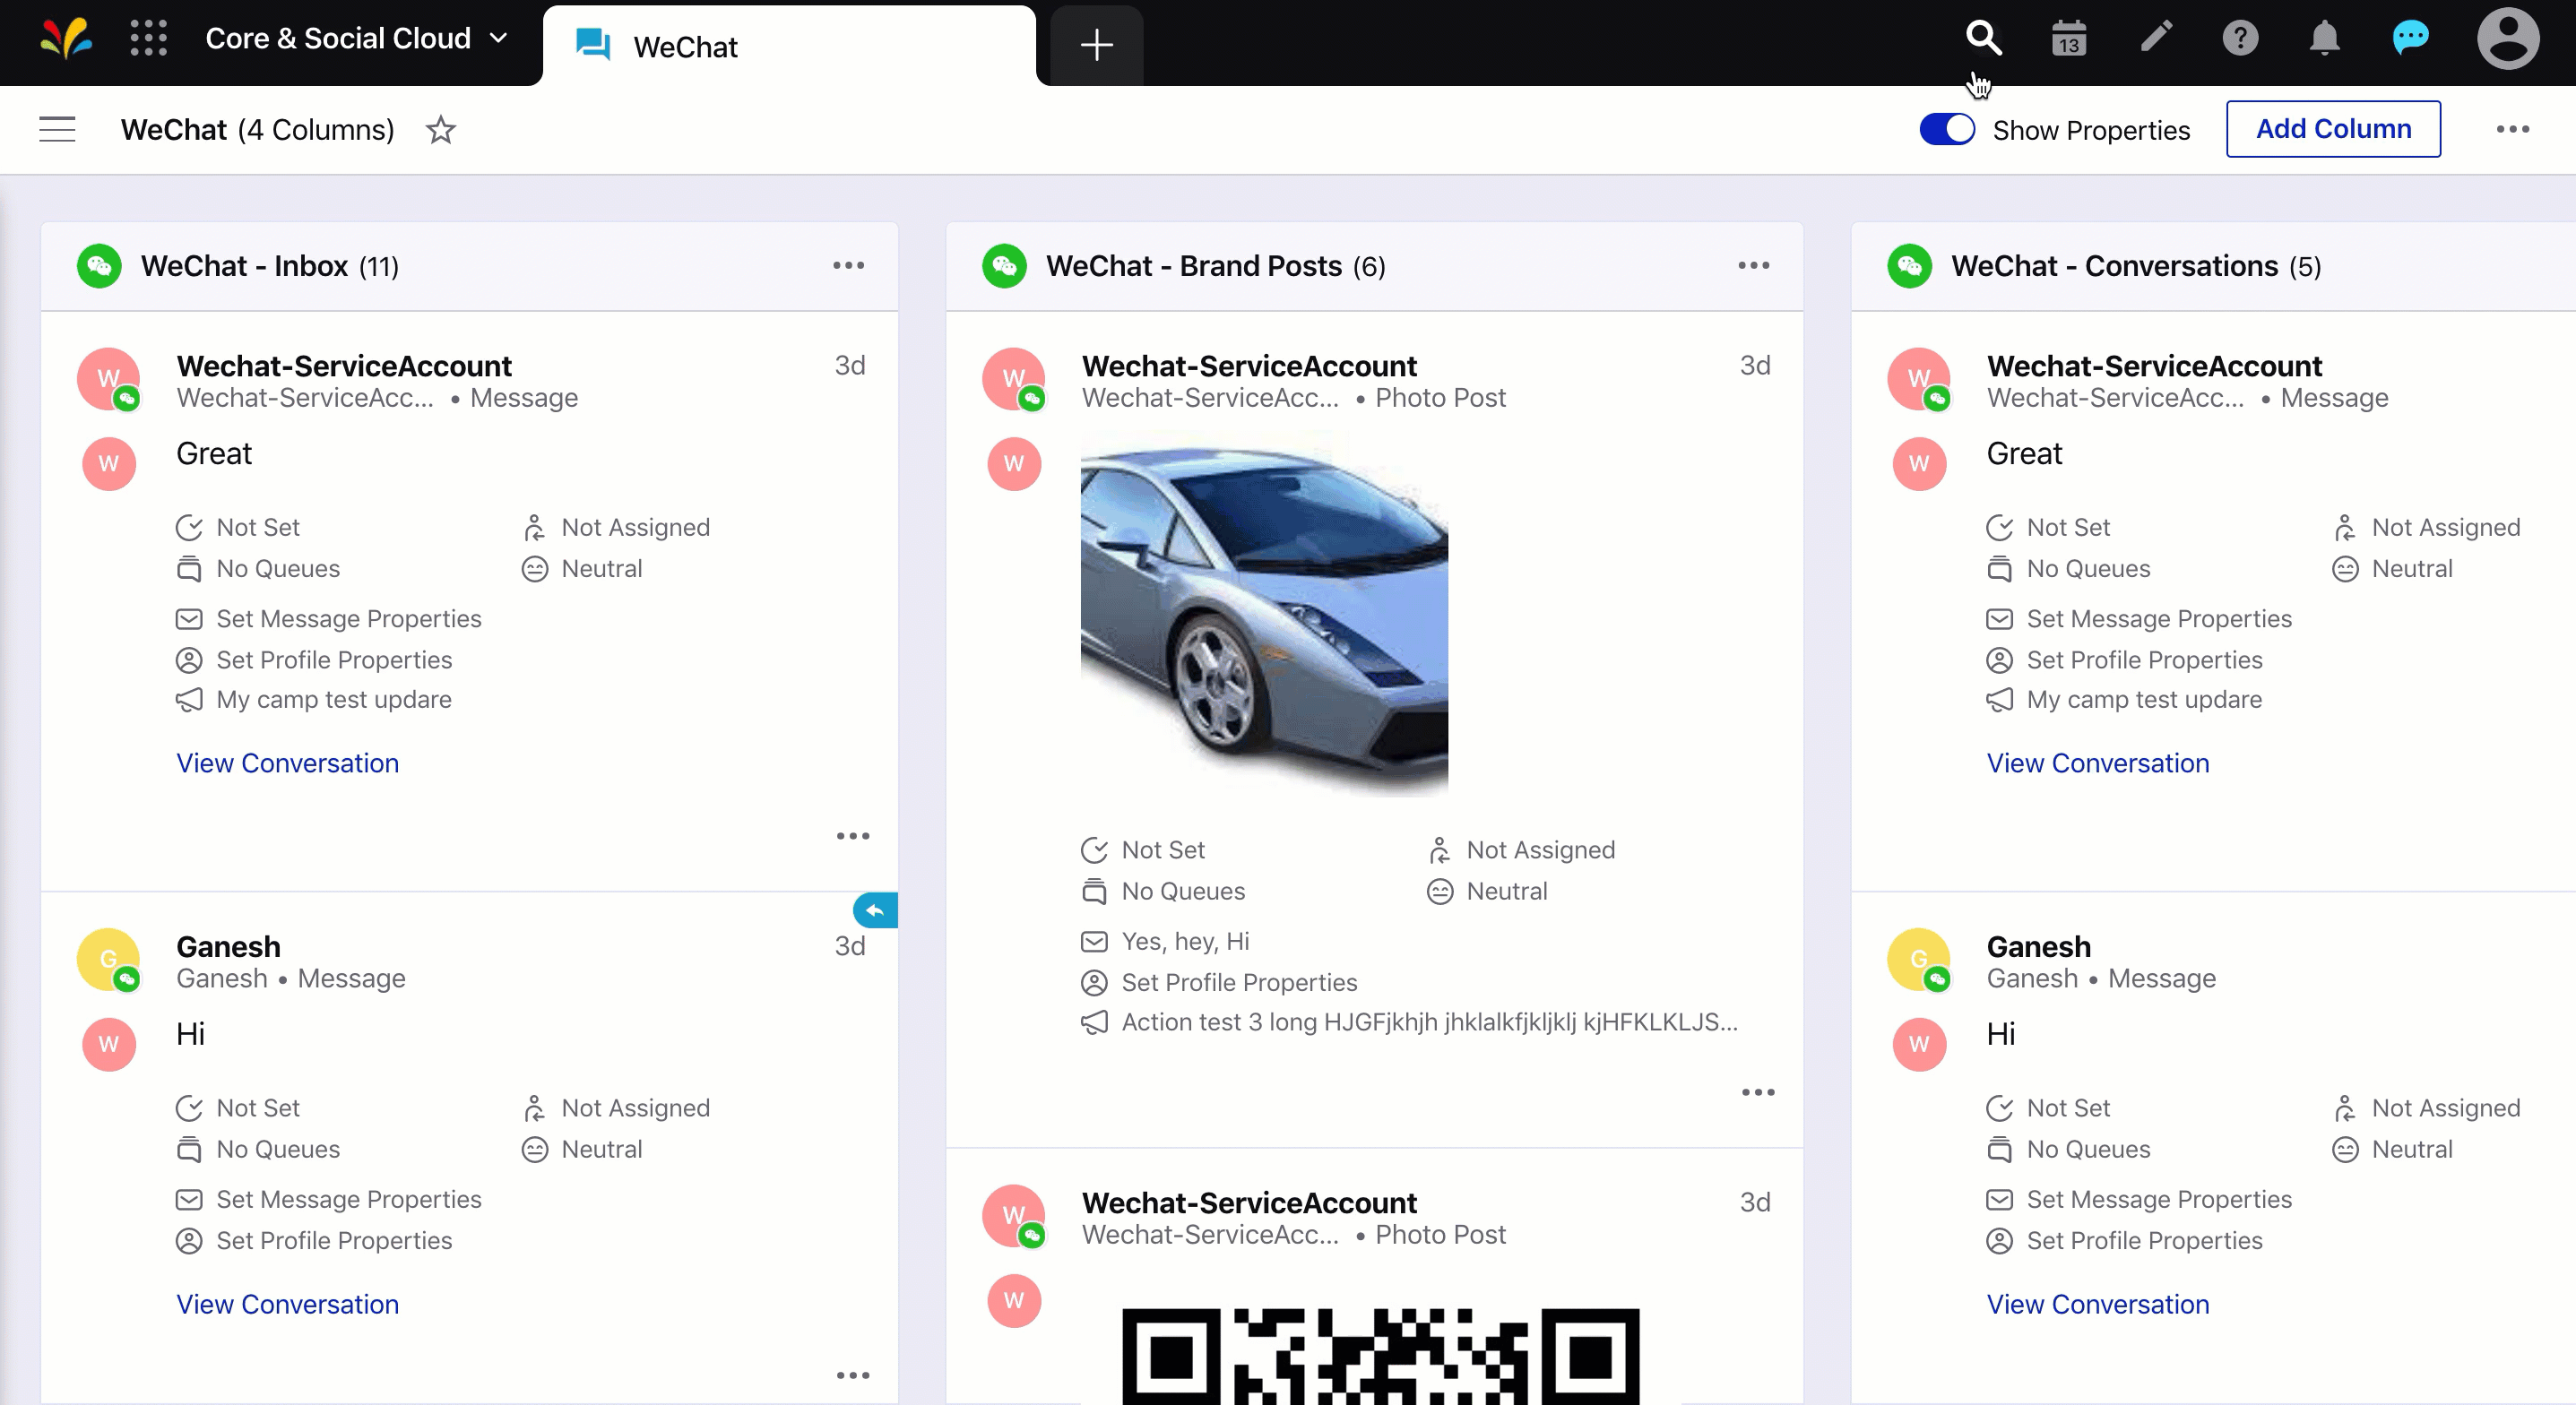Screen dimensions: 2576x1405
Task: Open the car photo thumbnail in Brand Posts
Action: pyautogui.click(x=1264, y=613)
